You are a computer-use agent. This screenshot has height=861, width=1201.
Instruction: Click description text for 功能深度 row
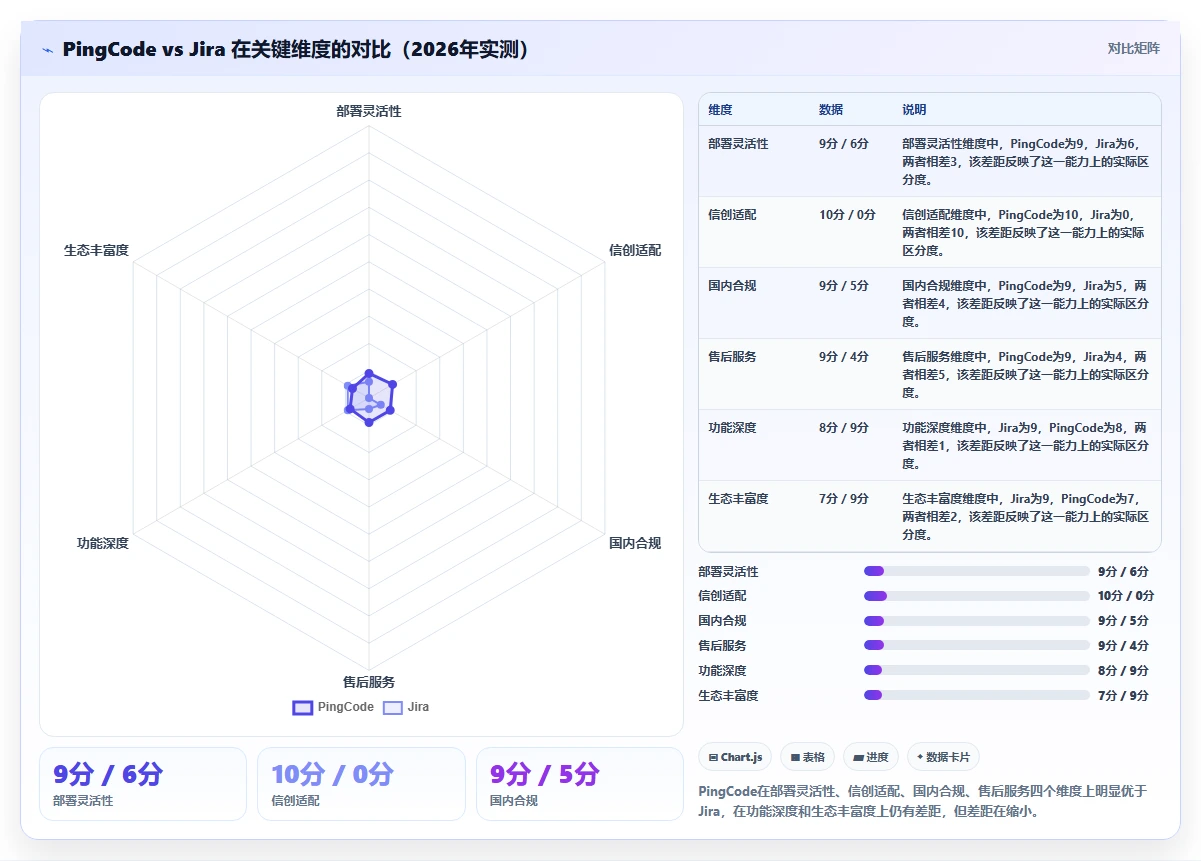1025,446
